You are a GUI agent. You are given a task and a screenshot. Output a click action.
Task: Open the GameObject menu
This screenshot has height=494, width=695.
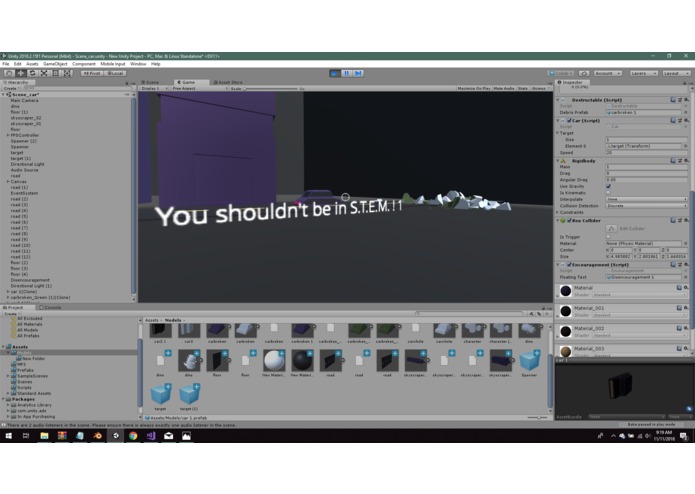pos(55,64)
